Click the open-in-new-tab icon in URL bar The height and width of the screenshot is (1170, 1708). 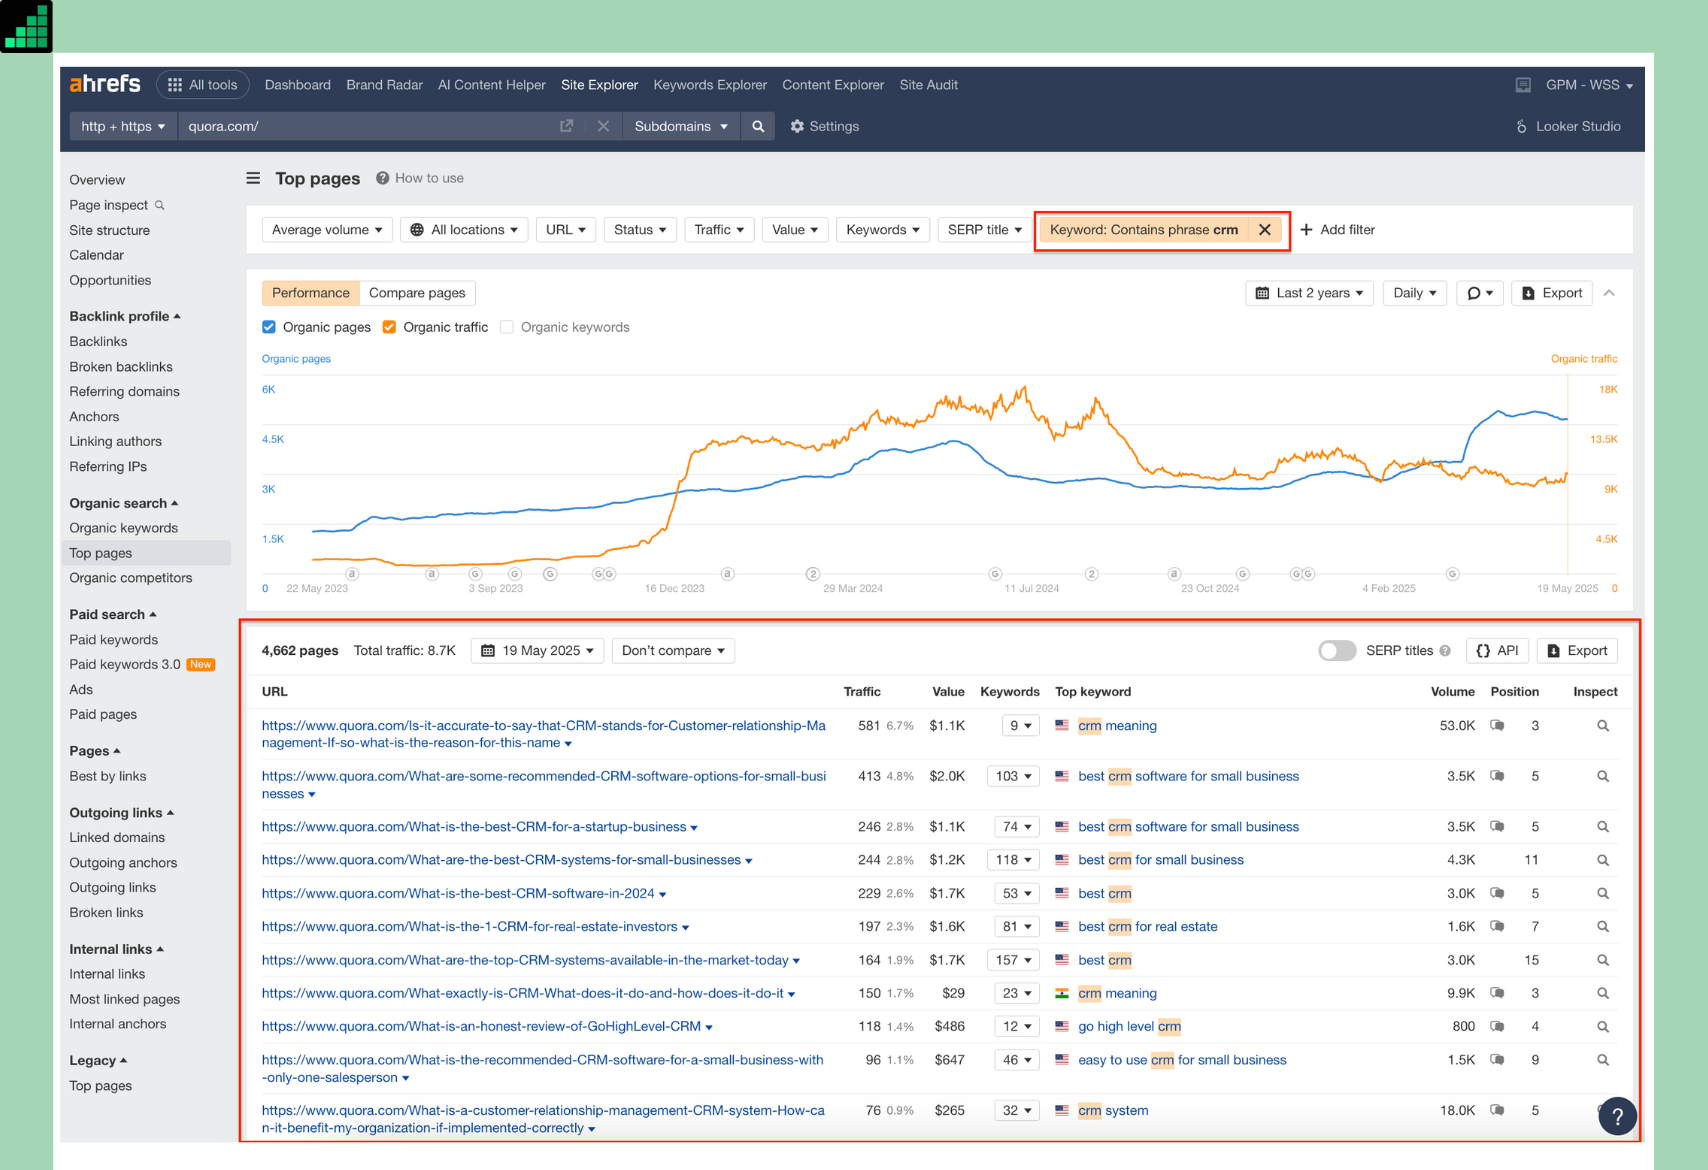(x=567, y=126)
